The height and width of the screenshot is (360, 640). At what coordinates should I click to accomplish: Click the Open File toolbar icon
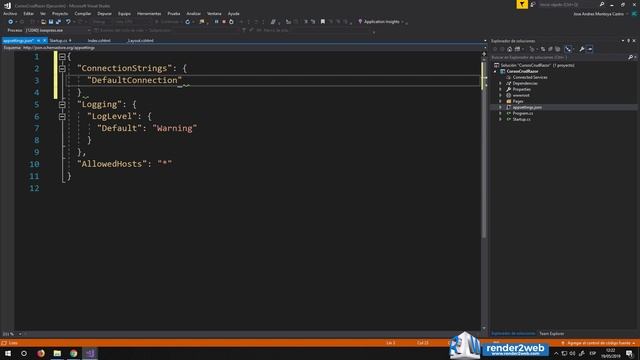(43, 22)
